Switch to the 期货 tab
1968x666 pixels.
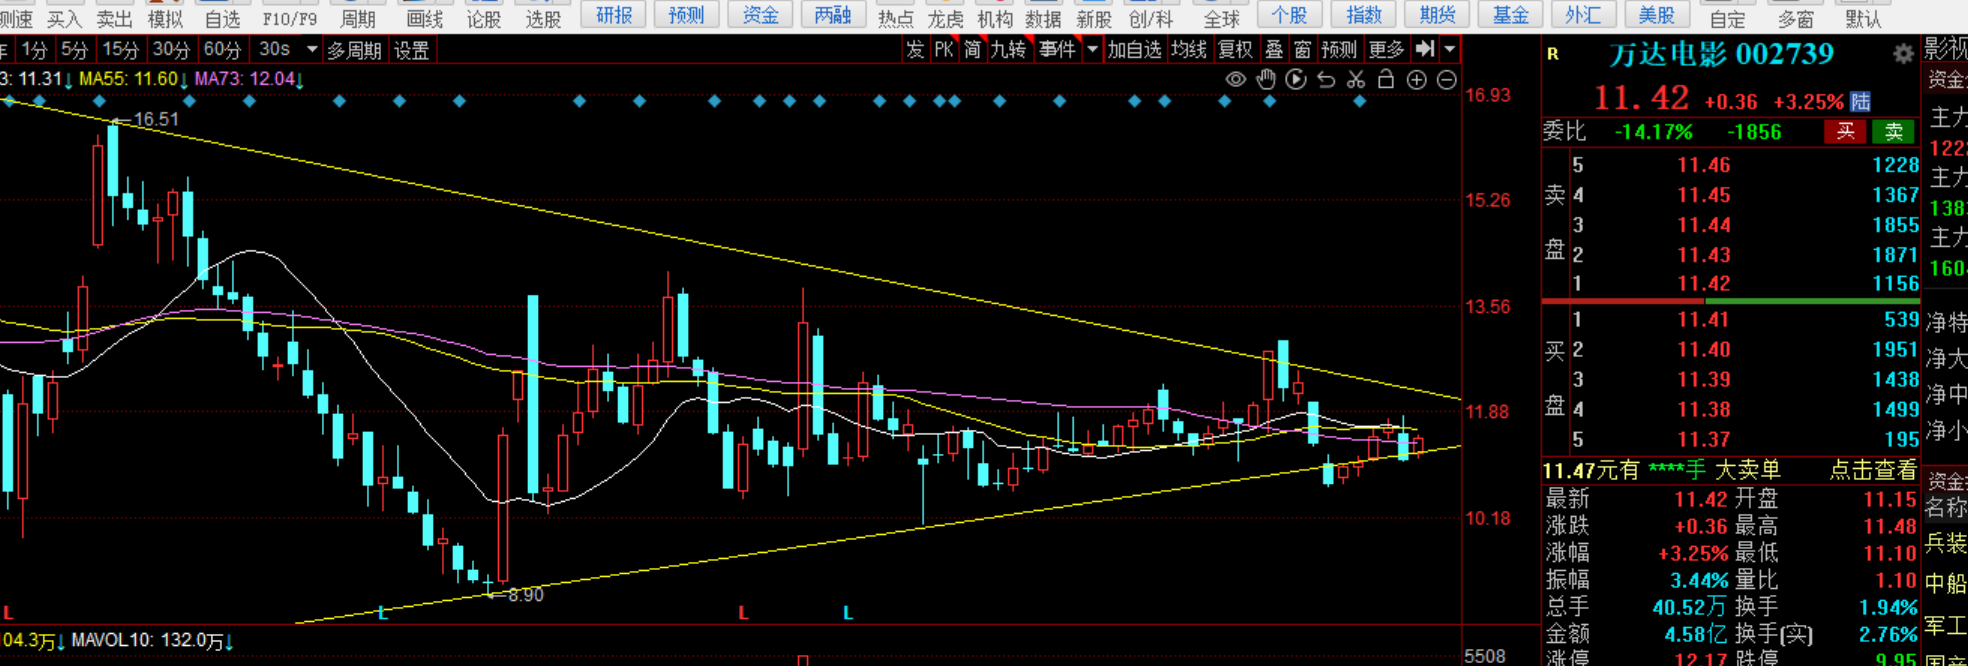[x=1437, y=15]
